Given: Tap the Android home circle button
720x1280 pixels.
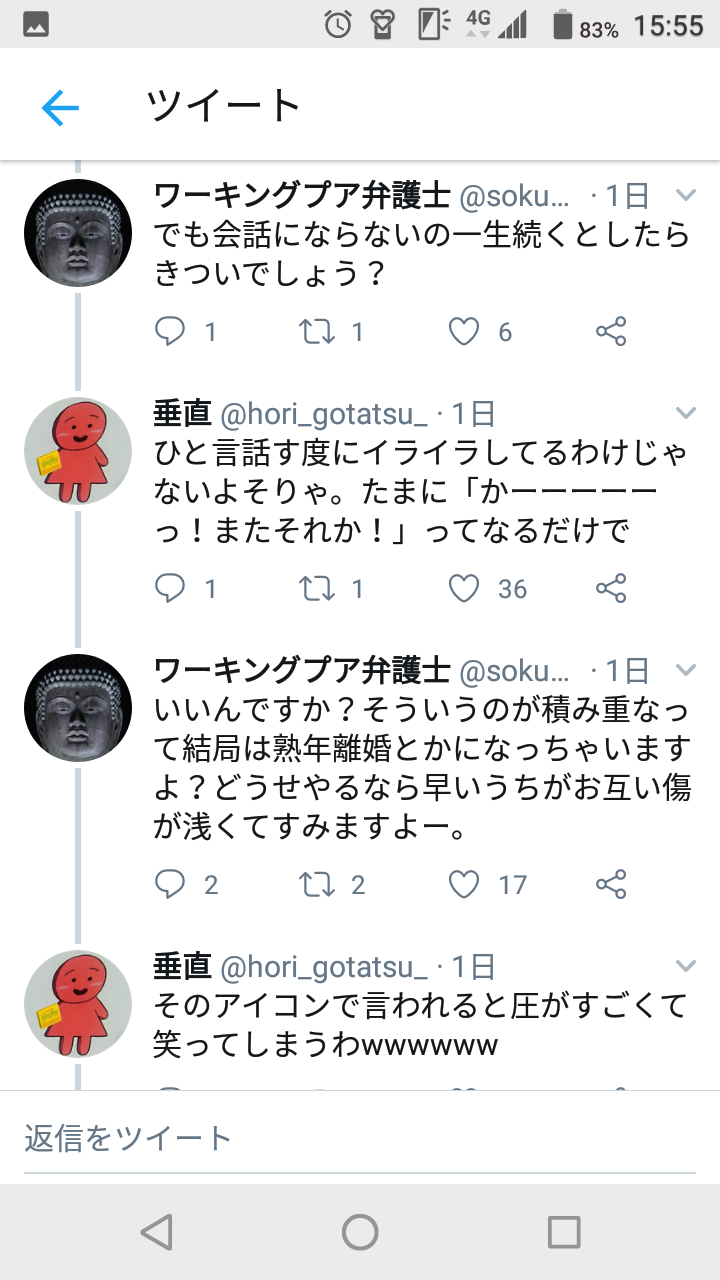Looking at the screenshot, I should [x=360, y=1232].
